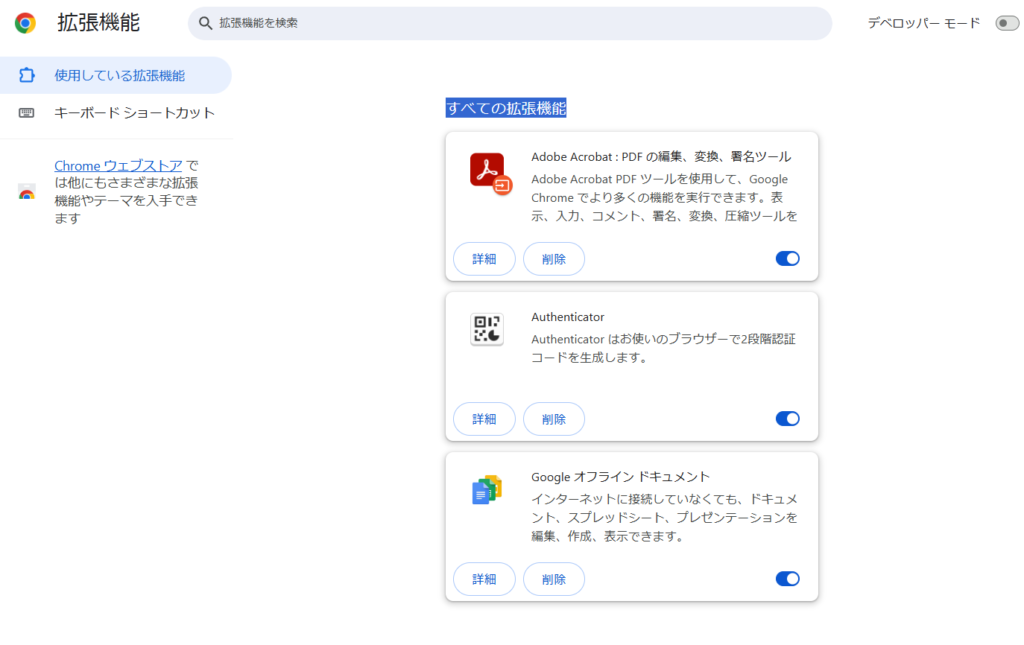Screen dimensions: 1024x645
Task: Click 削除 for Adobe Acrobat
Action: (x=553, y=258)
